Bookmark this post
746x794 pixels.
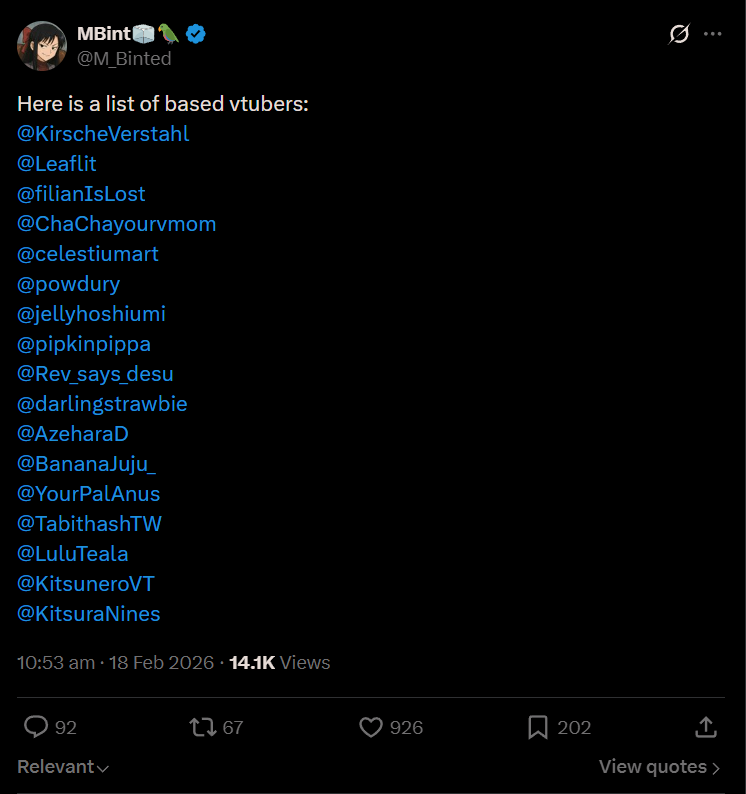pyautogui.click(x=537, y=727)
